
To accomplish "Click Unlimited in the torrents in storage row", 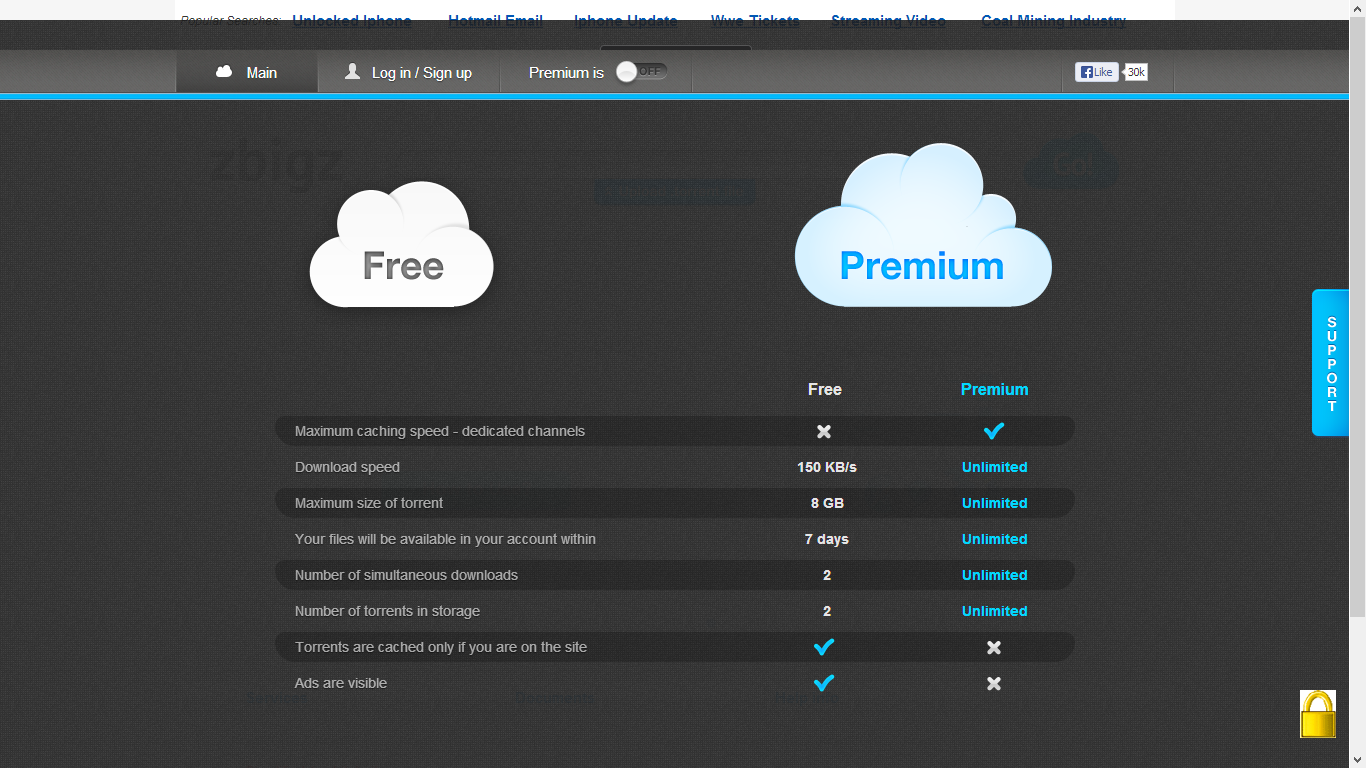I will tap(995, 611).
